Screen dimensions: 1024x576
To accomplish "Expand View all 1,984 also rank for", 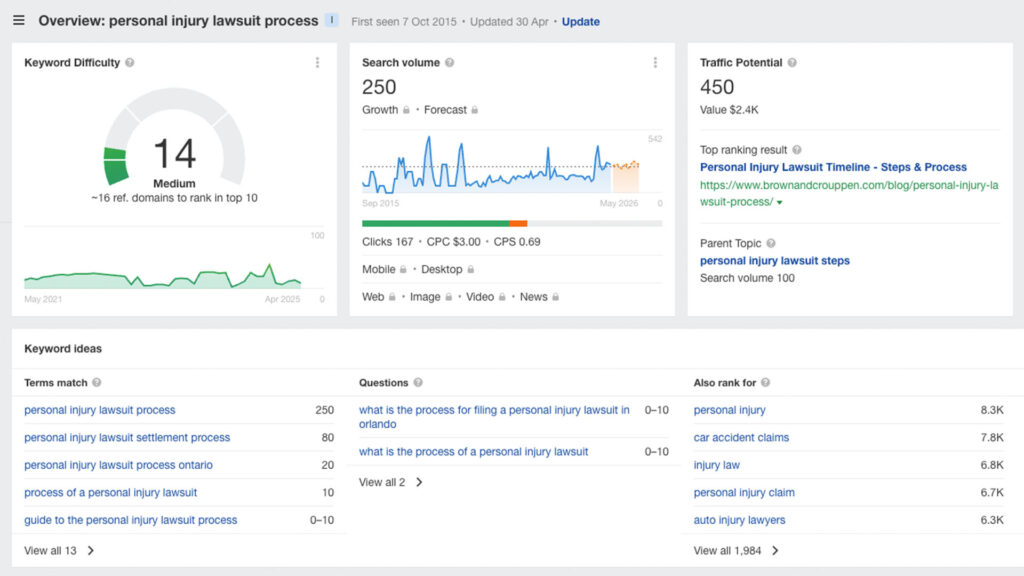I will click(x=736, y=551).
